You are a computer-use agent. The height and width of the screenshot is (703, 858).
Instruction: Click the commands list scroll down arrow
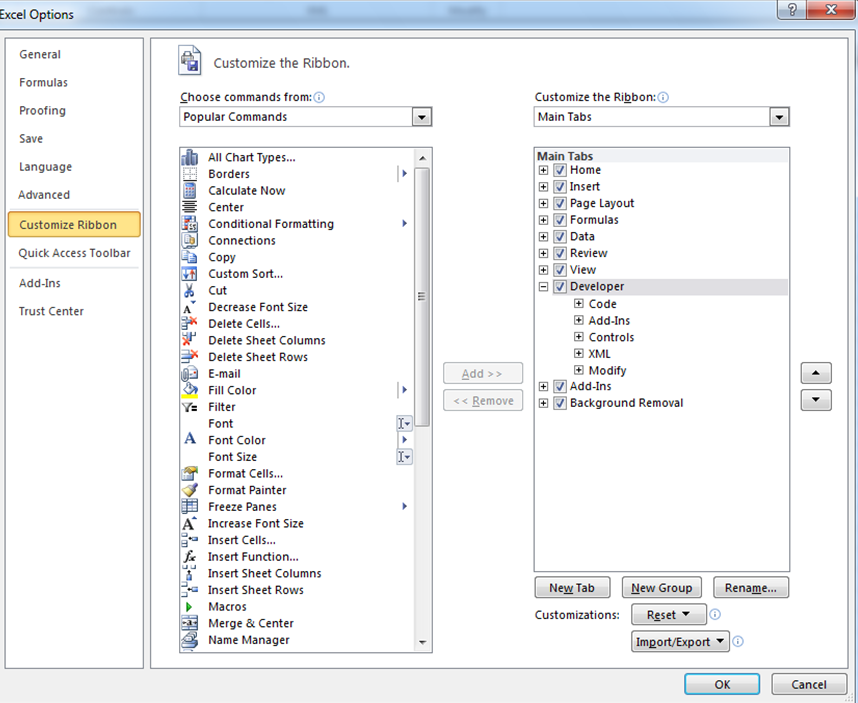point(422,642)
